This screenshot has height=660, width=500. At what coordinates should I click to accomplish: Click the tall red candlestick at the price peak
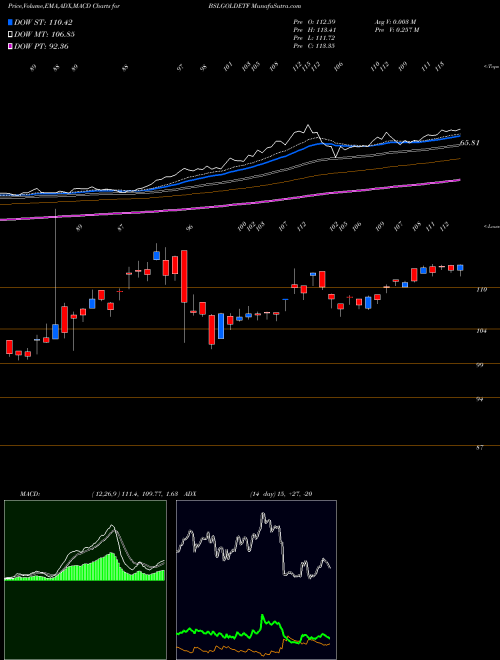[184, 276]
